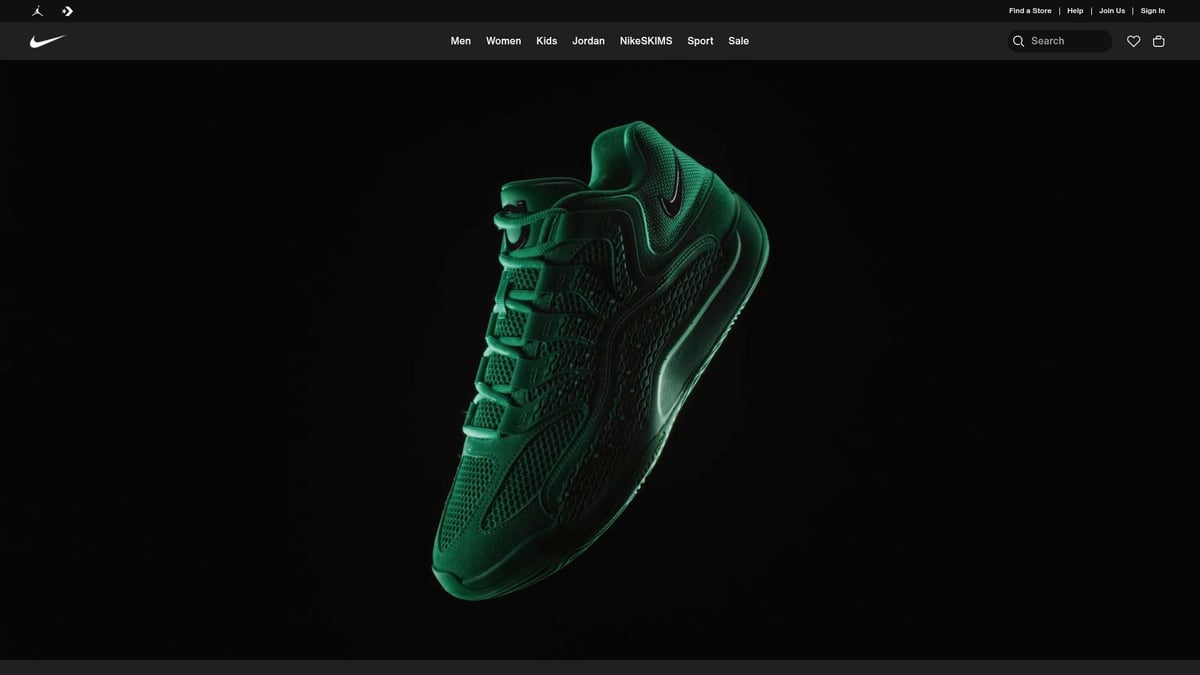
Task: Open the Sale navigation item
Action: [738, 41]
